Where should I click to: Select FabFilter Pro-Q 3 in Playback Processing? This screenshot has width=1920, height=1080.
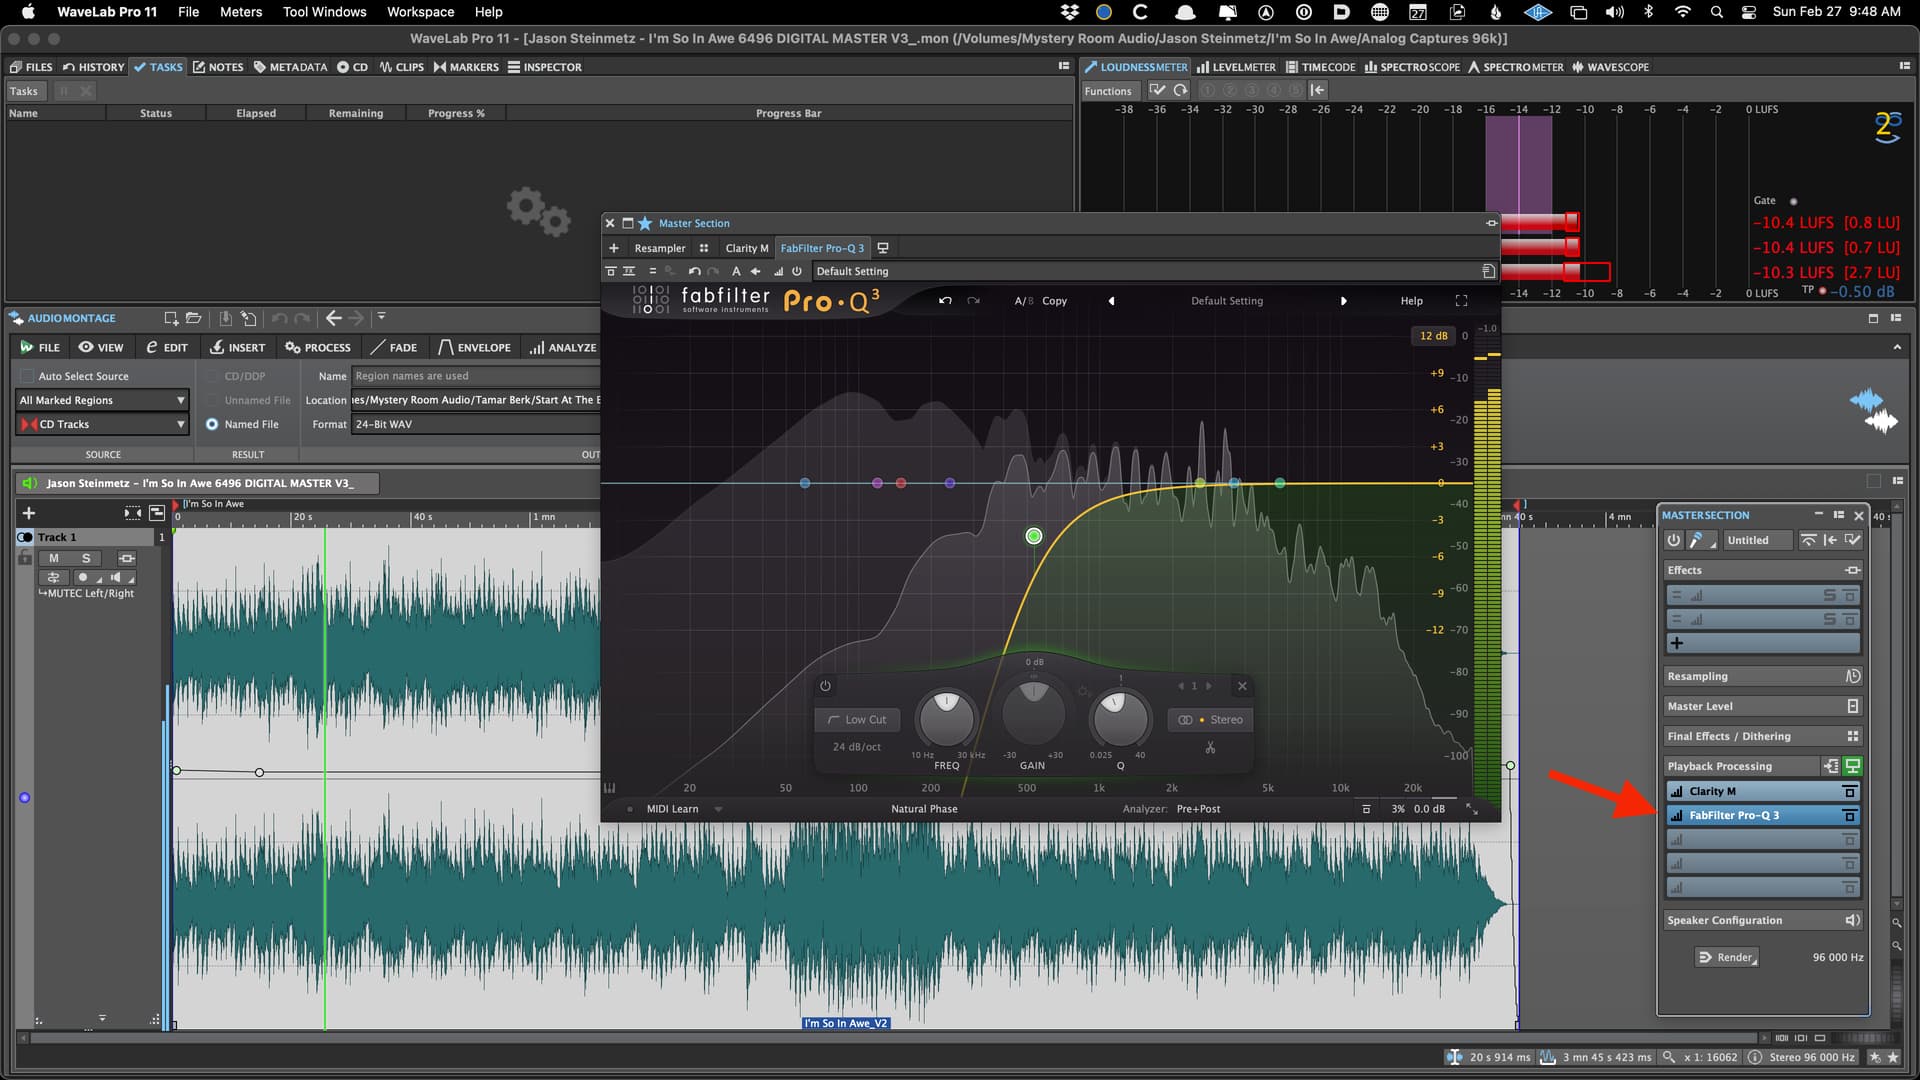pyautogui.click(x=1734, y=816)
